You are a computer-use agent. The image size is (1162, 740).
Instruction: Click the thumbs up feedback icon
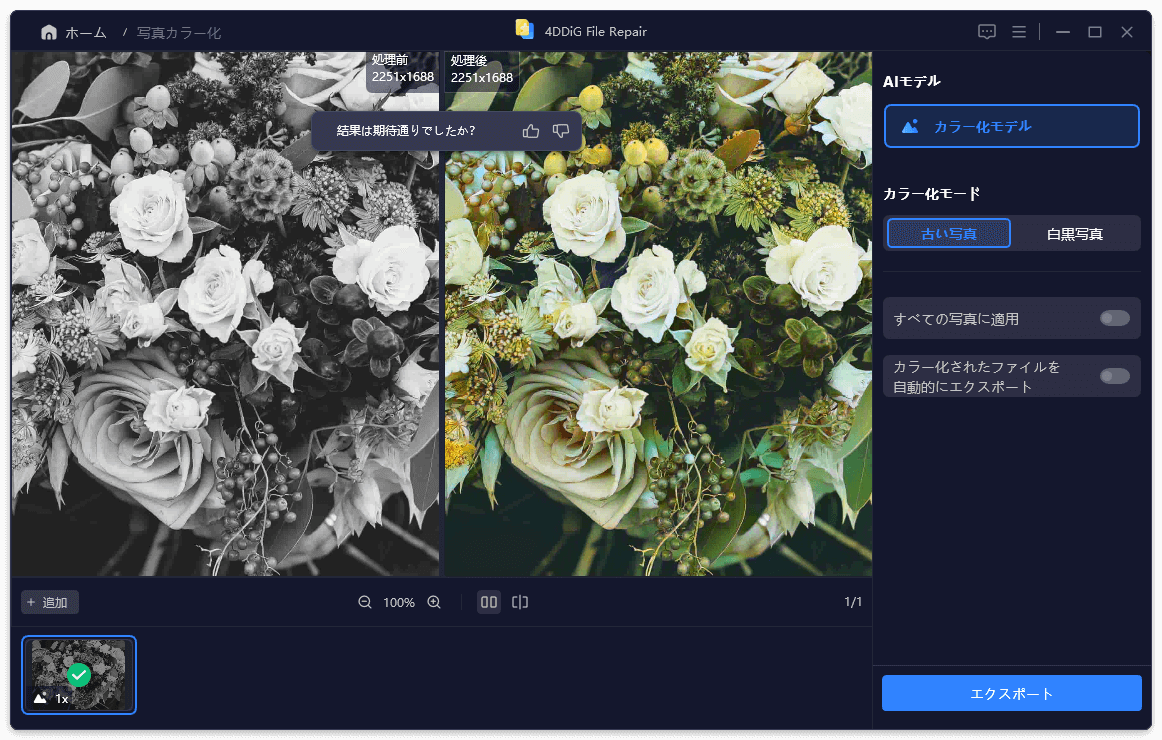tap(531, 131)
